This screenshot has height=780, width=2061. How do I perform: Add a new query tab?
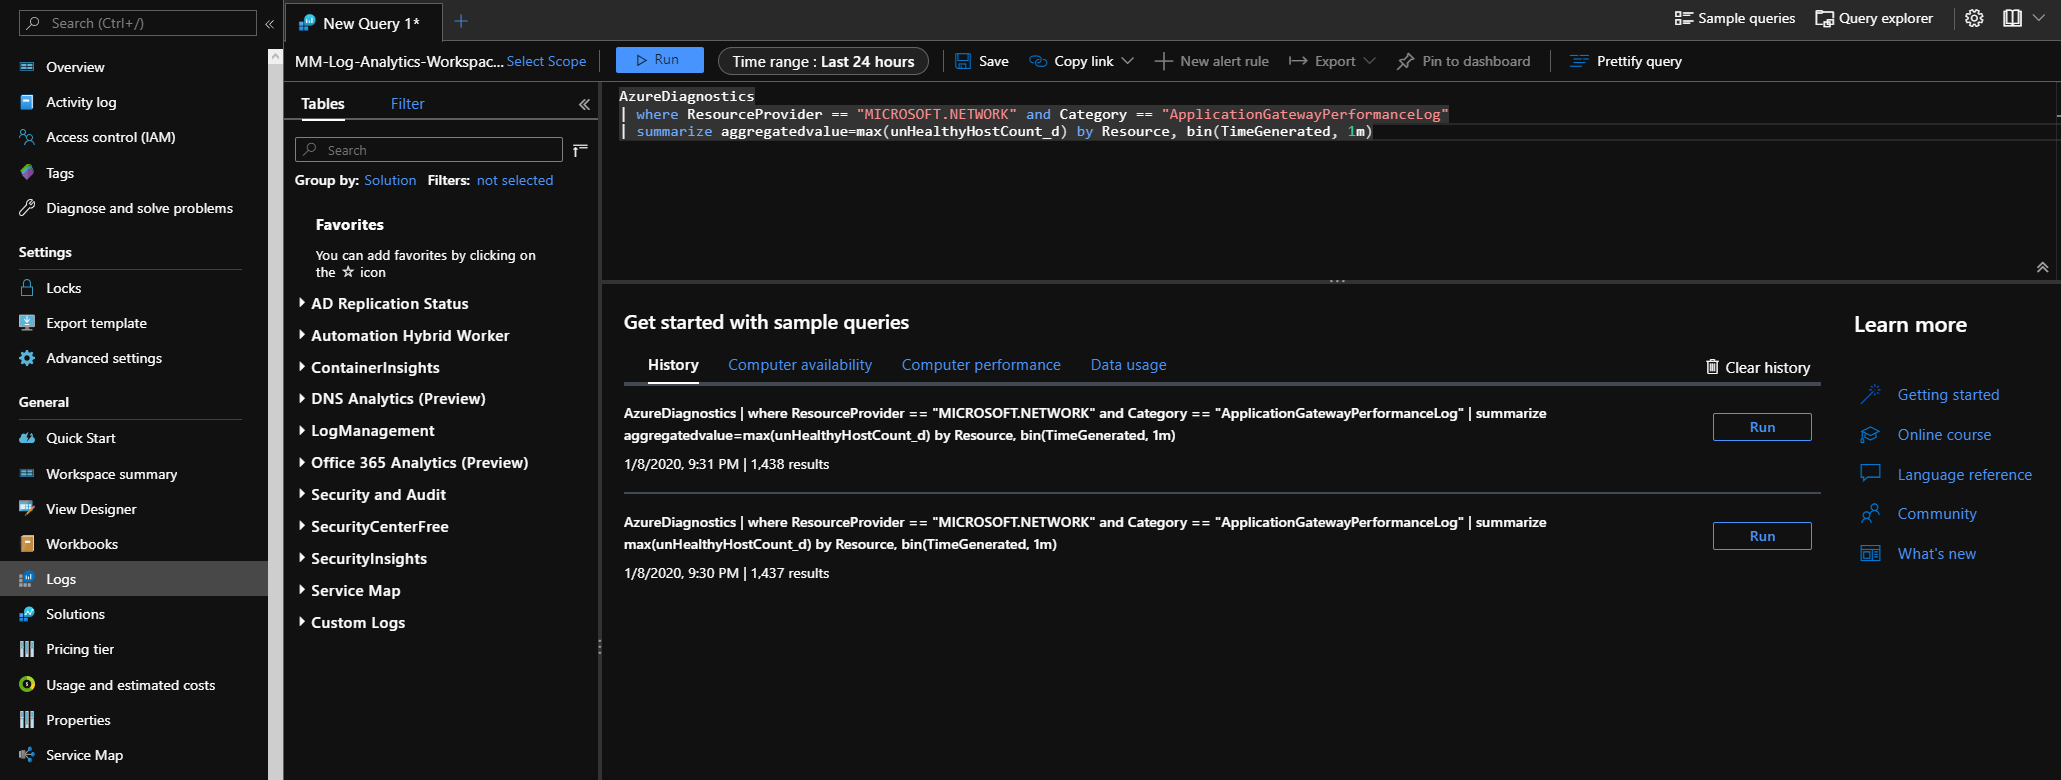coord(461,21)
